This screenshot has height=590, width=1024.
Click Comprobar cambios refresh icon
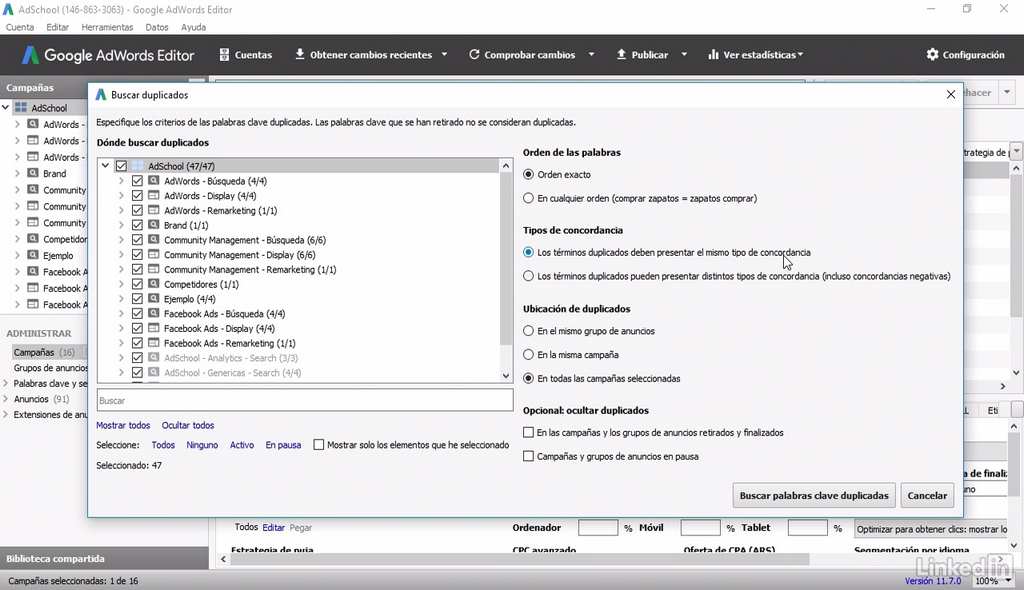pos(474,54)
